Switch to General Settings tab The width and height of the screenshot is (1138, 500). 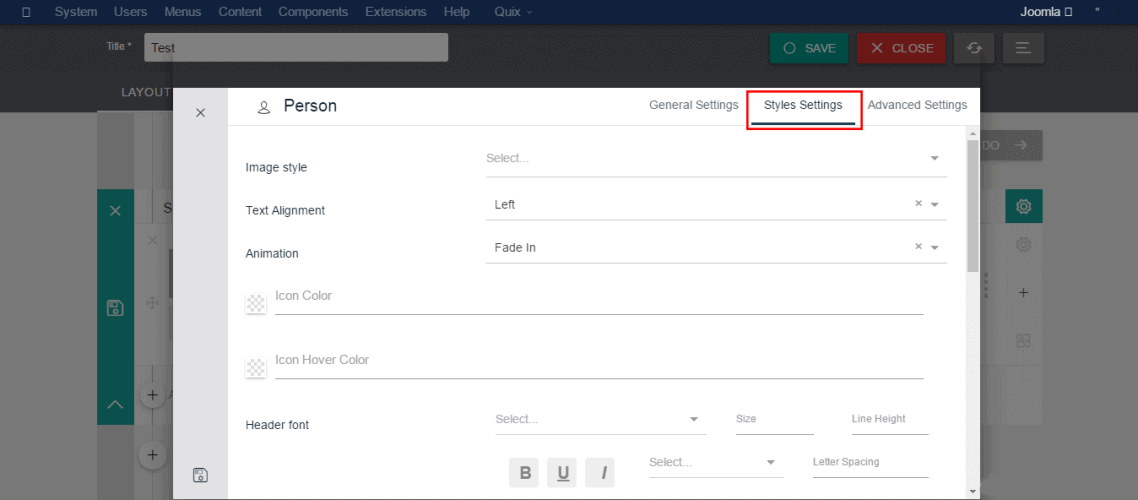point(693,105)
